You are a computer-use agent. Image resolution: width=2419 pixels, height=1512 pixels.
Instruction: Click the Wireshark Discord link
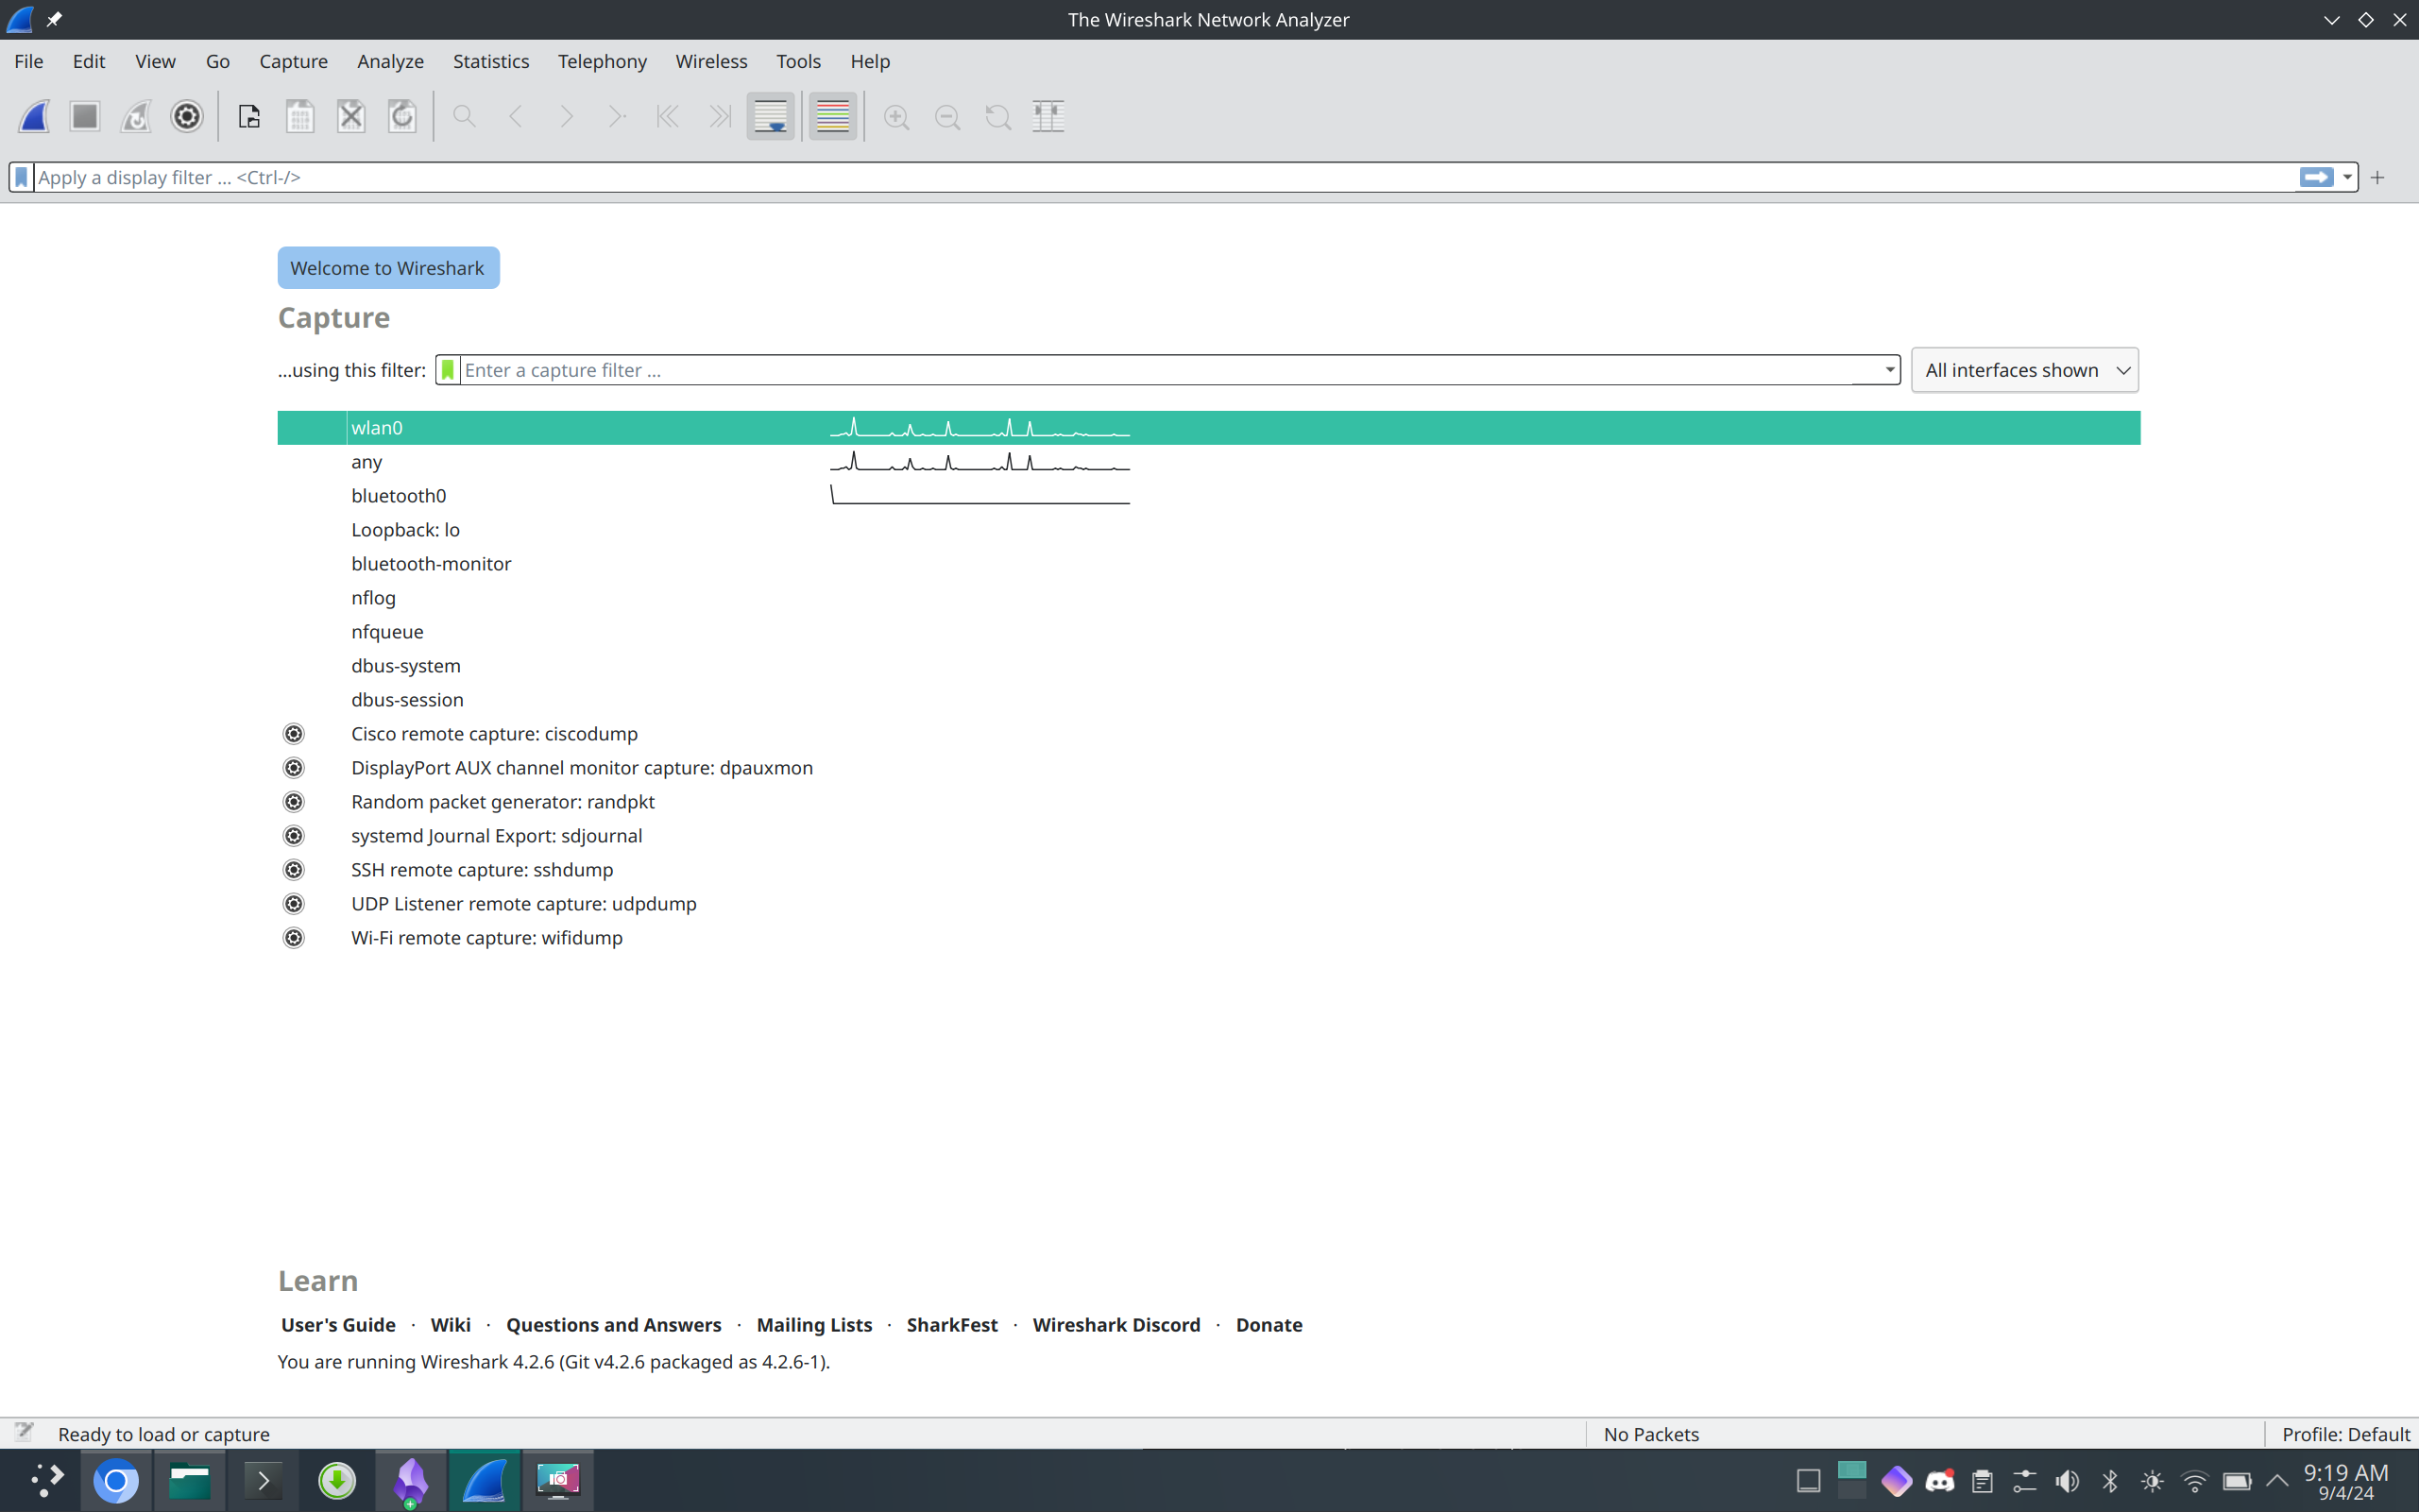[x=1116, y=1325]
